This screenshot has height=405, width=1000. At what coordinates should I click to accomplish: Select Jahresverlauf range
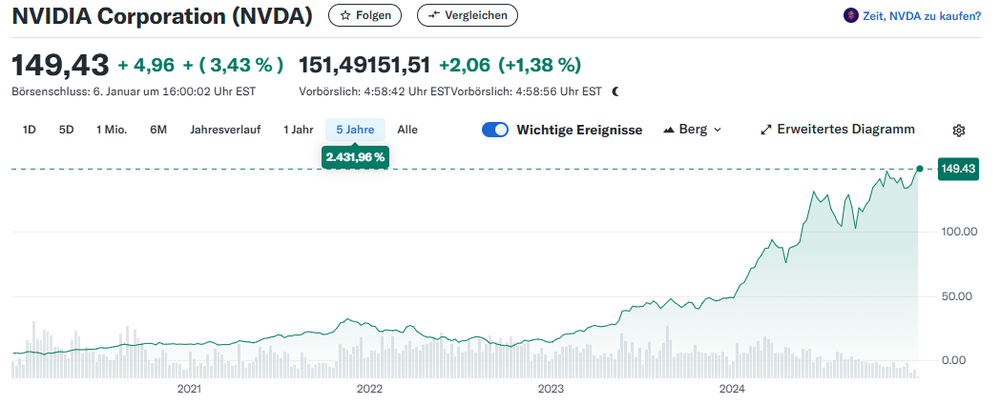[225, 129]
